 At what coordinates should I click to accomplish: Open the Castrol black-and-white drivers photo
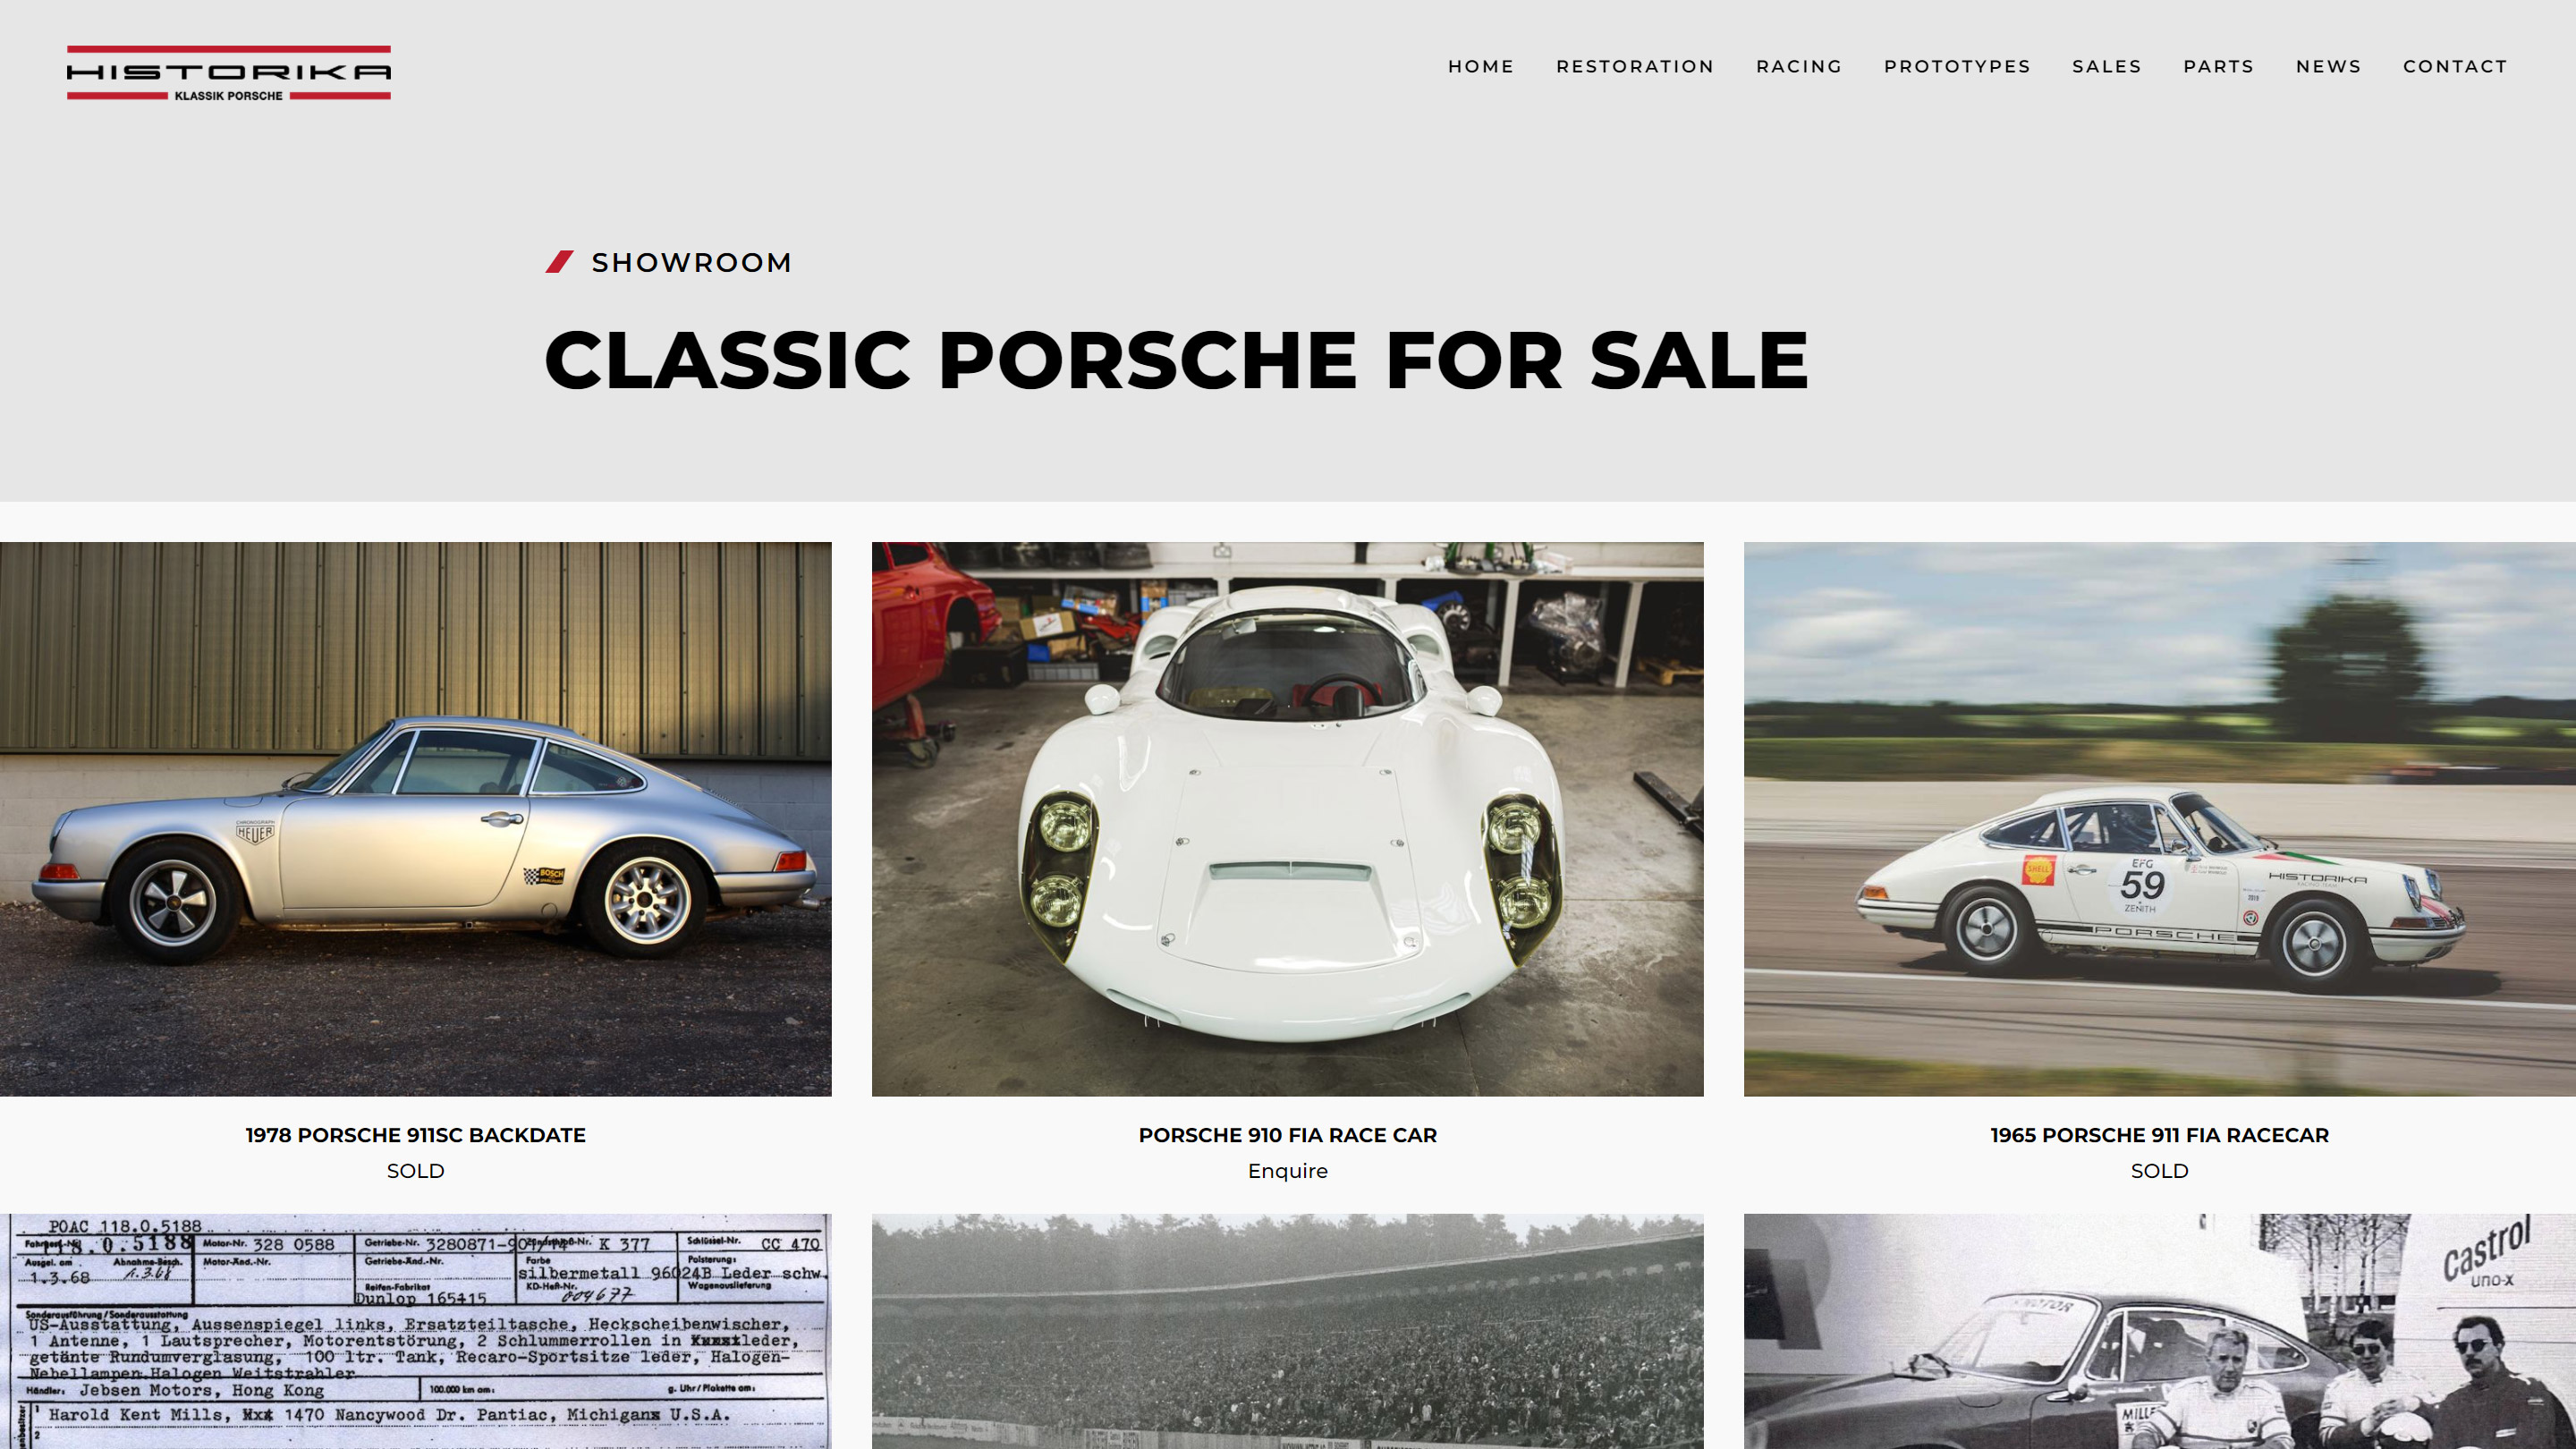(x=2160, y=1331)
